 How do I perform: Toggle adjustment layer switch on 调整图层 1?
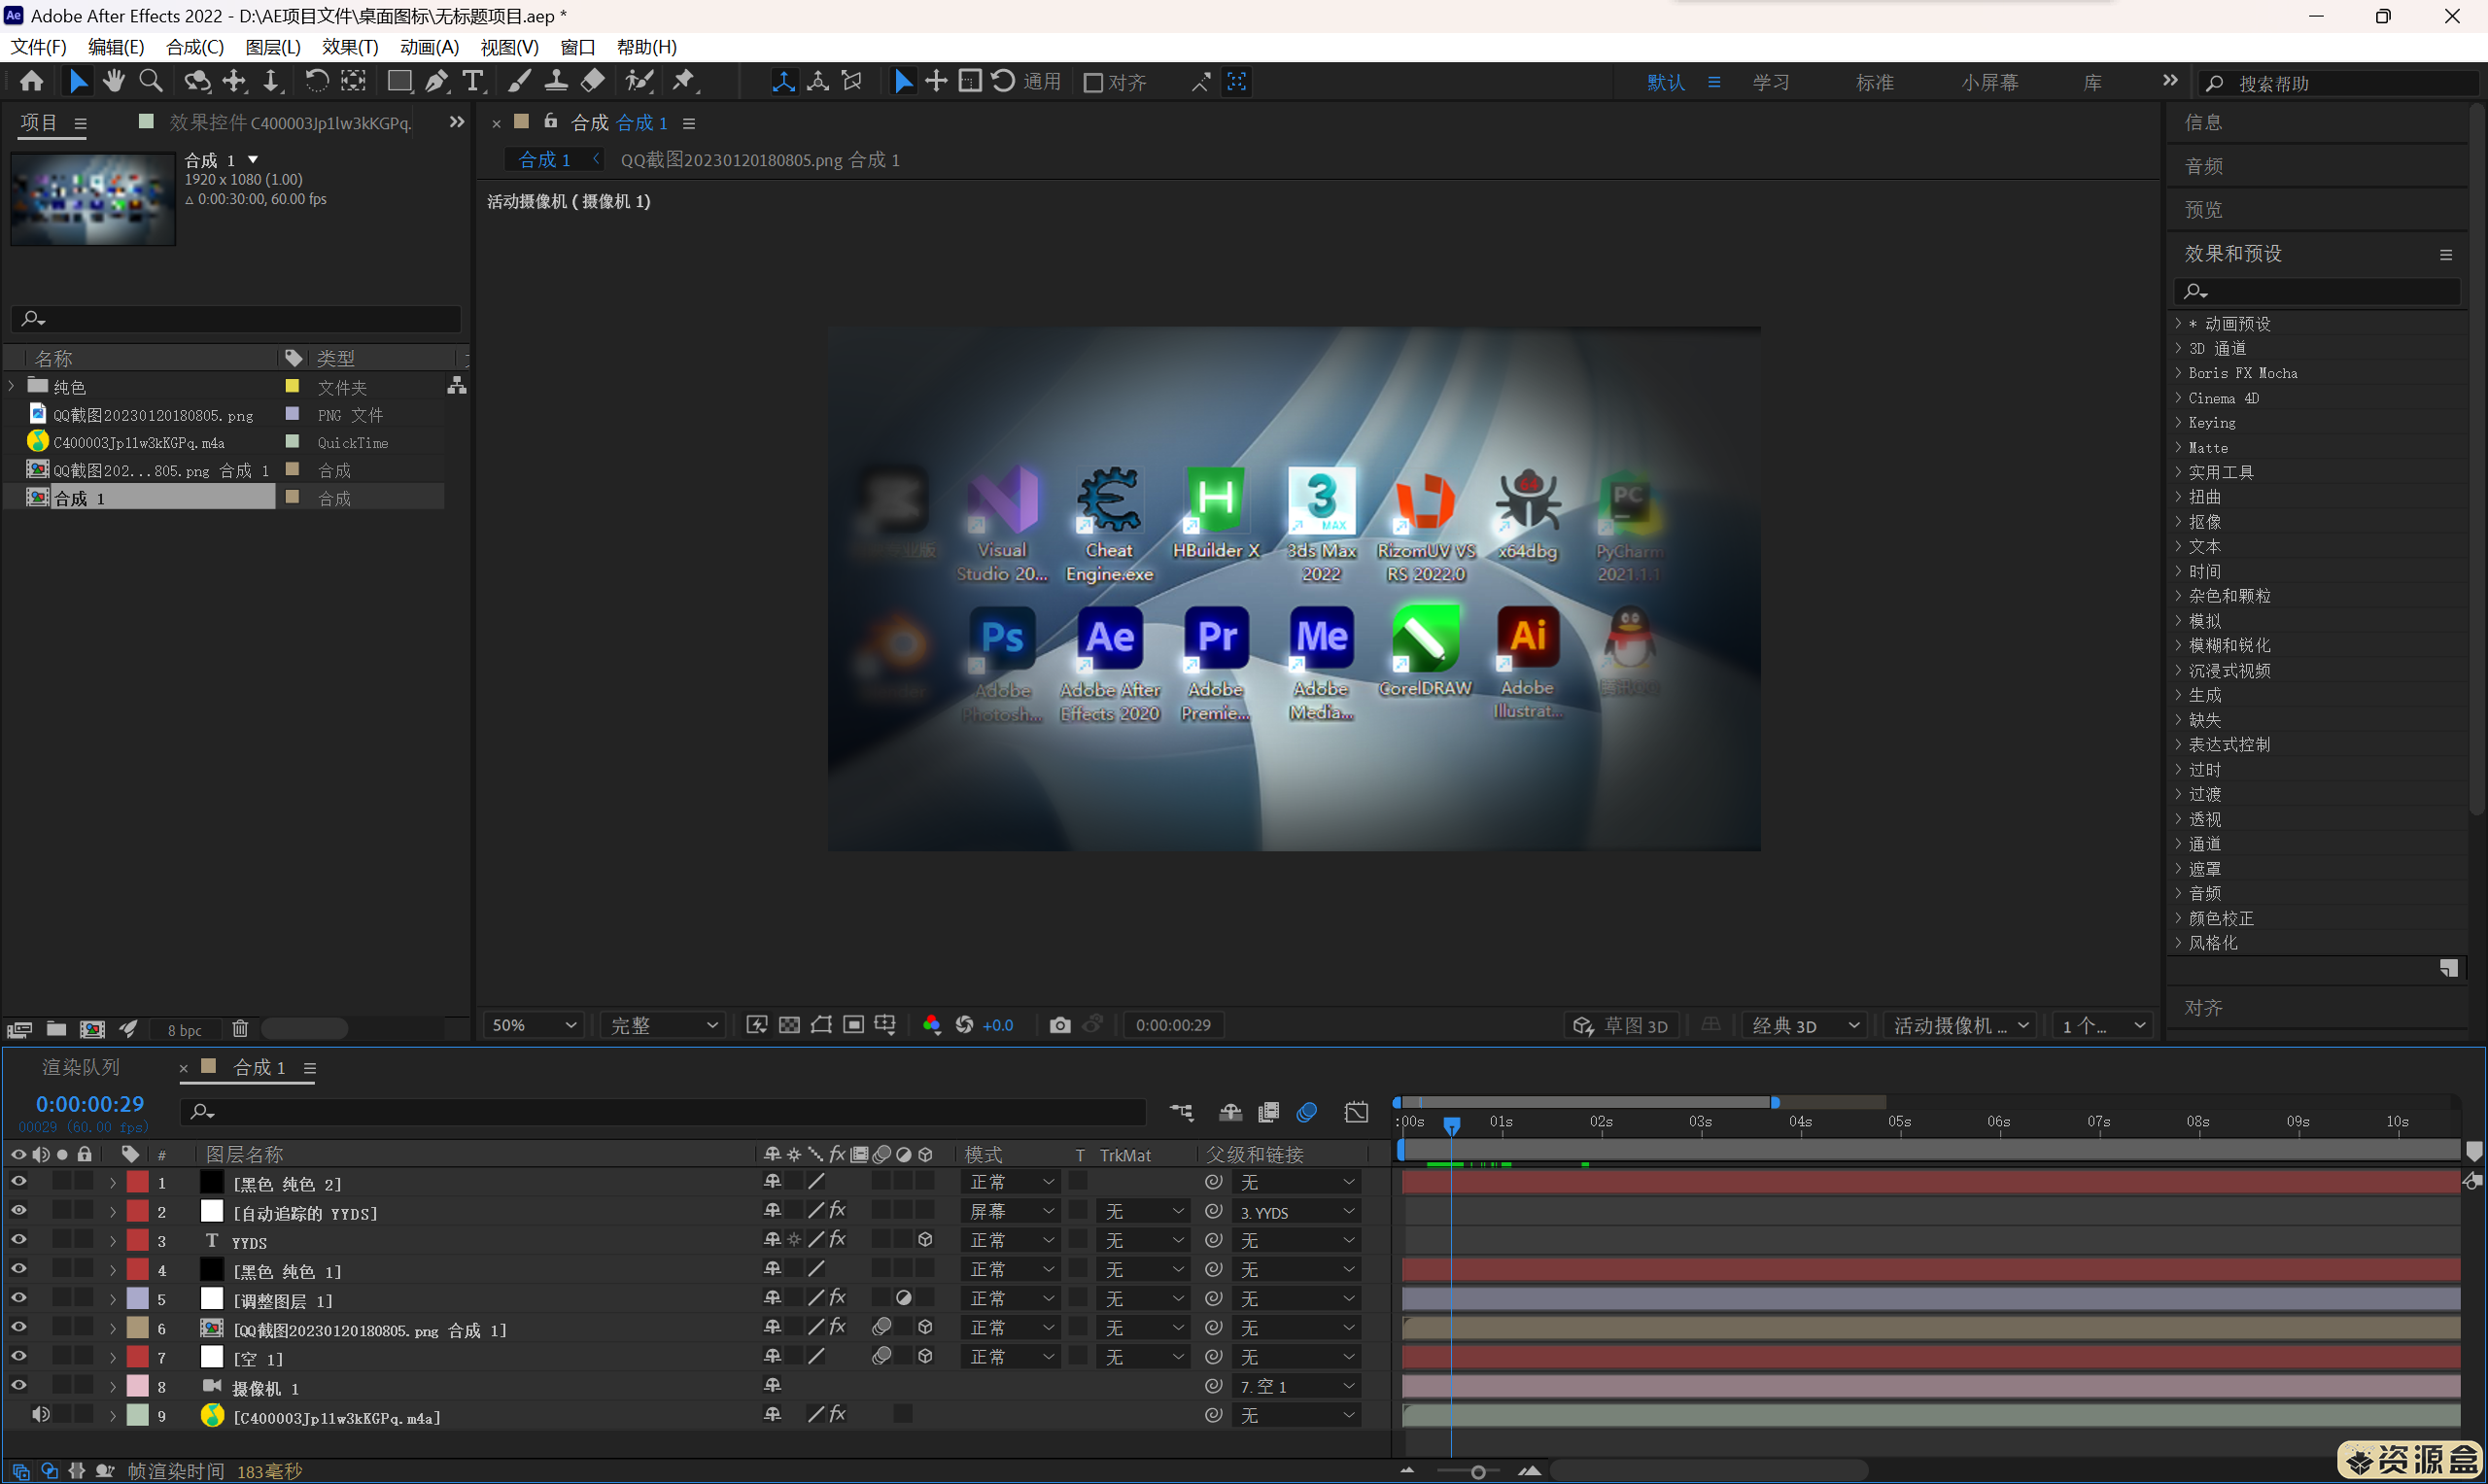coord(904,1298)
